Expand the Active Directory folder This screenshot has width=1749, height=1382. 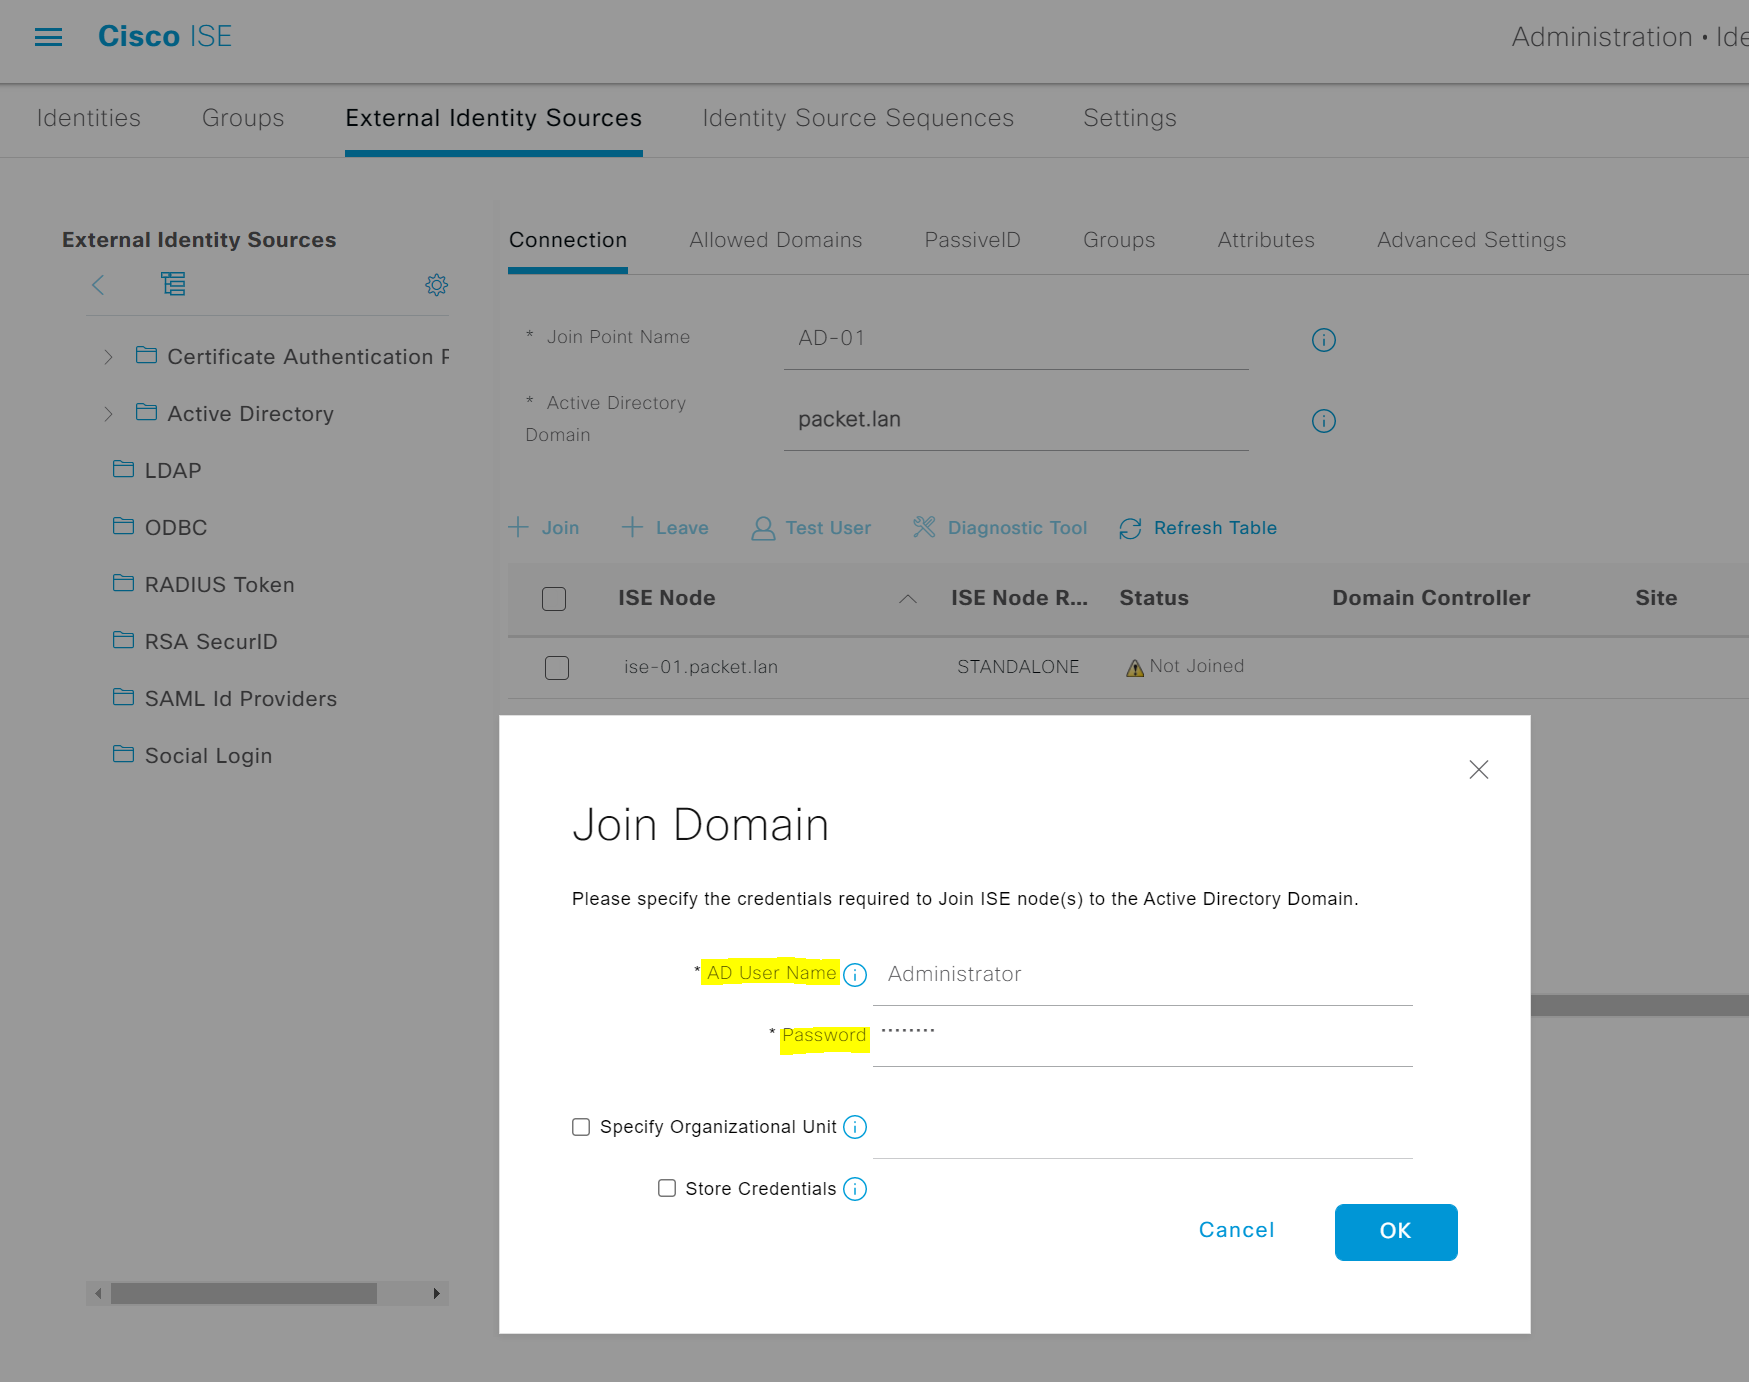[x=108, y=413]
